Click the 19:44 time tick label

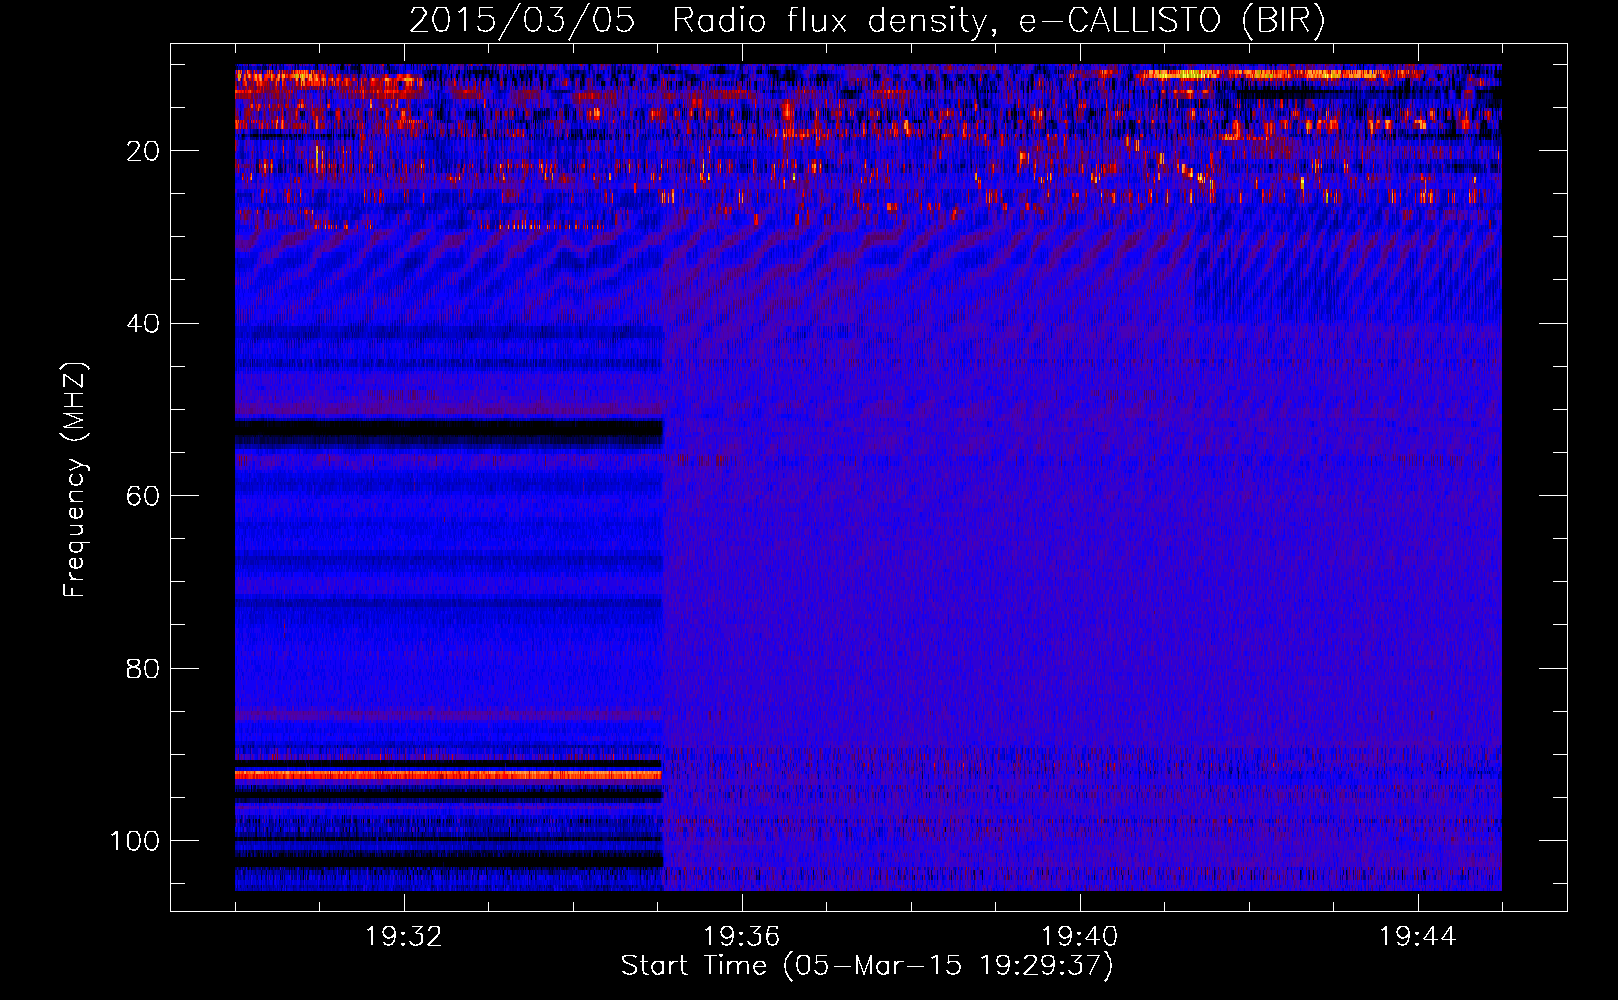point(1418,937)
